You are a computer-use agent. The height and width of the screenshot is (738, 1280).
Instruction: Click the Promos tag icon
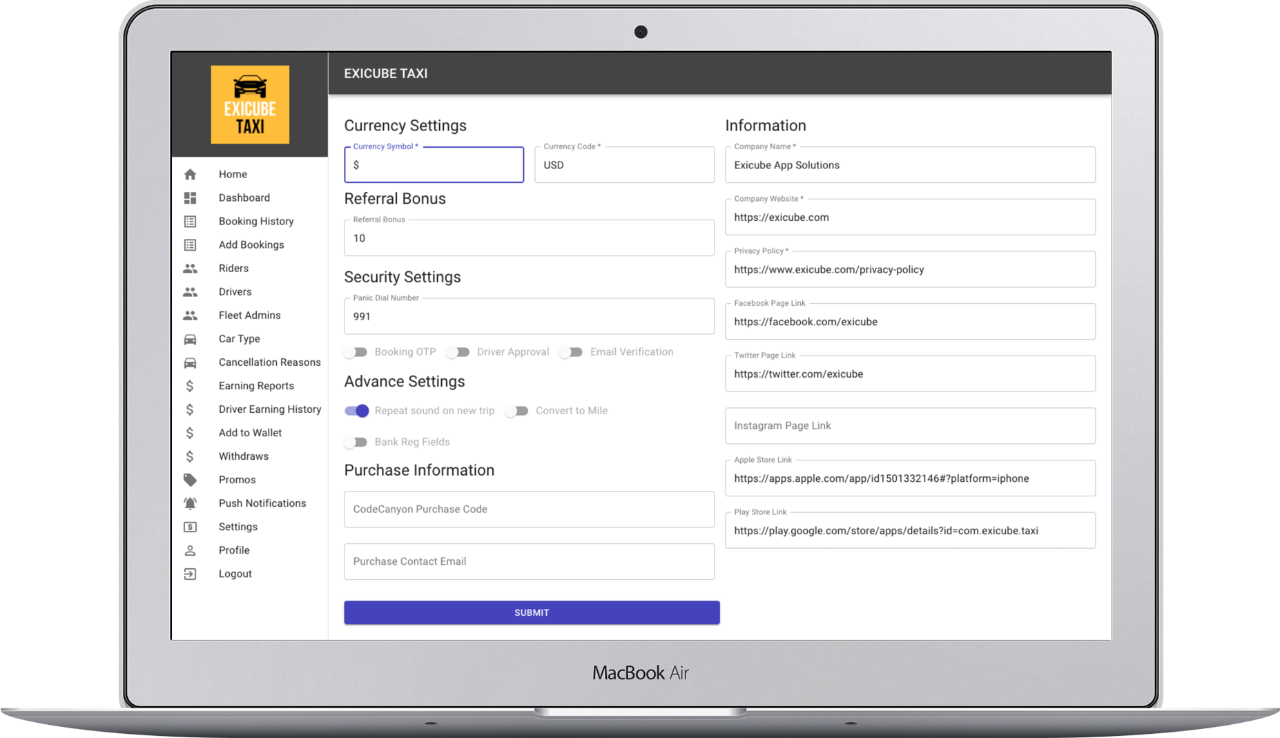(x=190, y=480)
